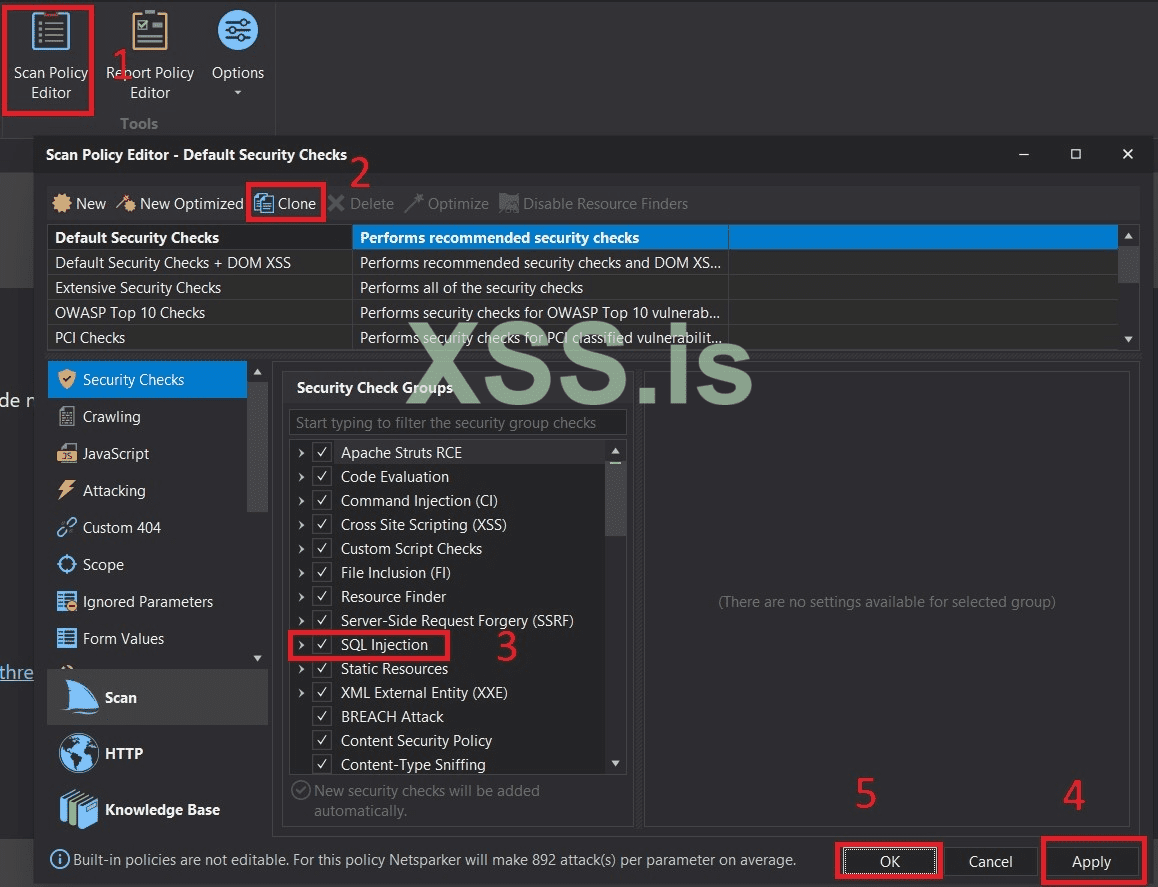Select the Security Checks section
Image resolution: width=1158 pixels, height=887 pixels.
[x=147, y=380]
